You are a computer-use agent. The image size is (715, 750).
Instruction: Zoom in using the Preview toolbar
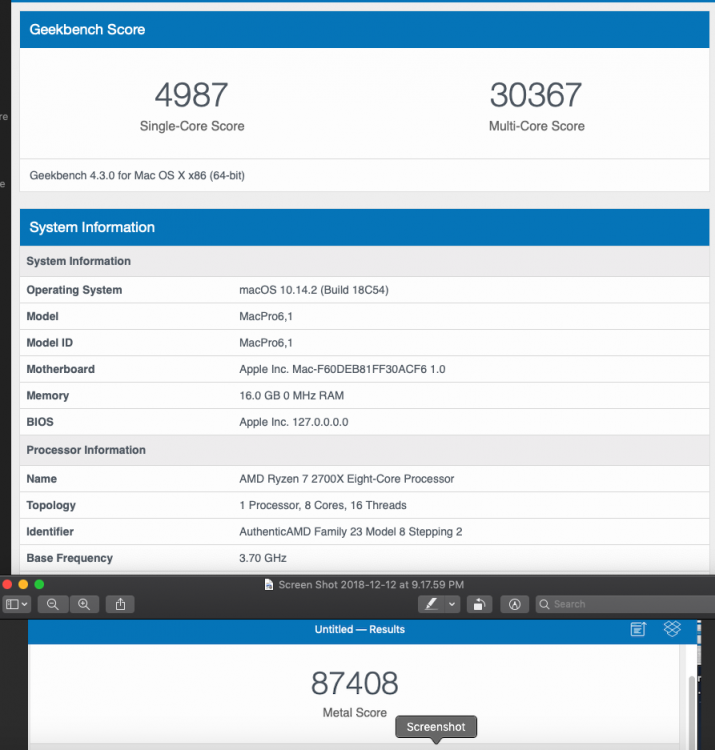point(84,604)
